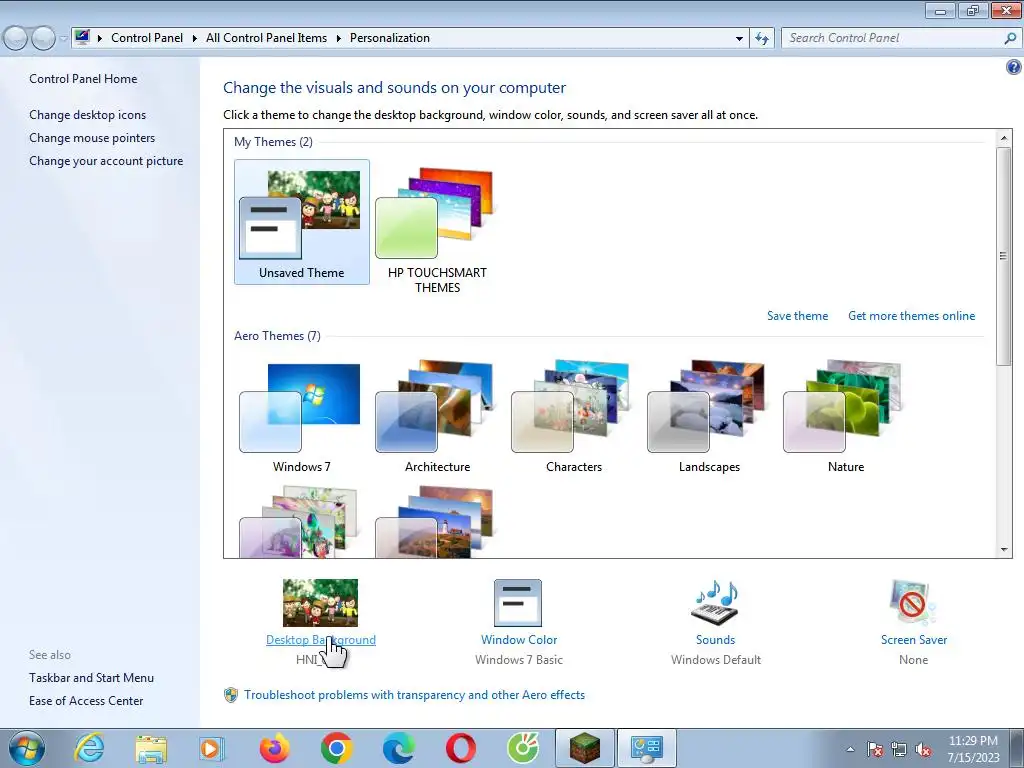The image size is (1024, 768).
Task: Open Change your account picture
Action: tap(106, 161)
